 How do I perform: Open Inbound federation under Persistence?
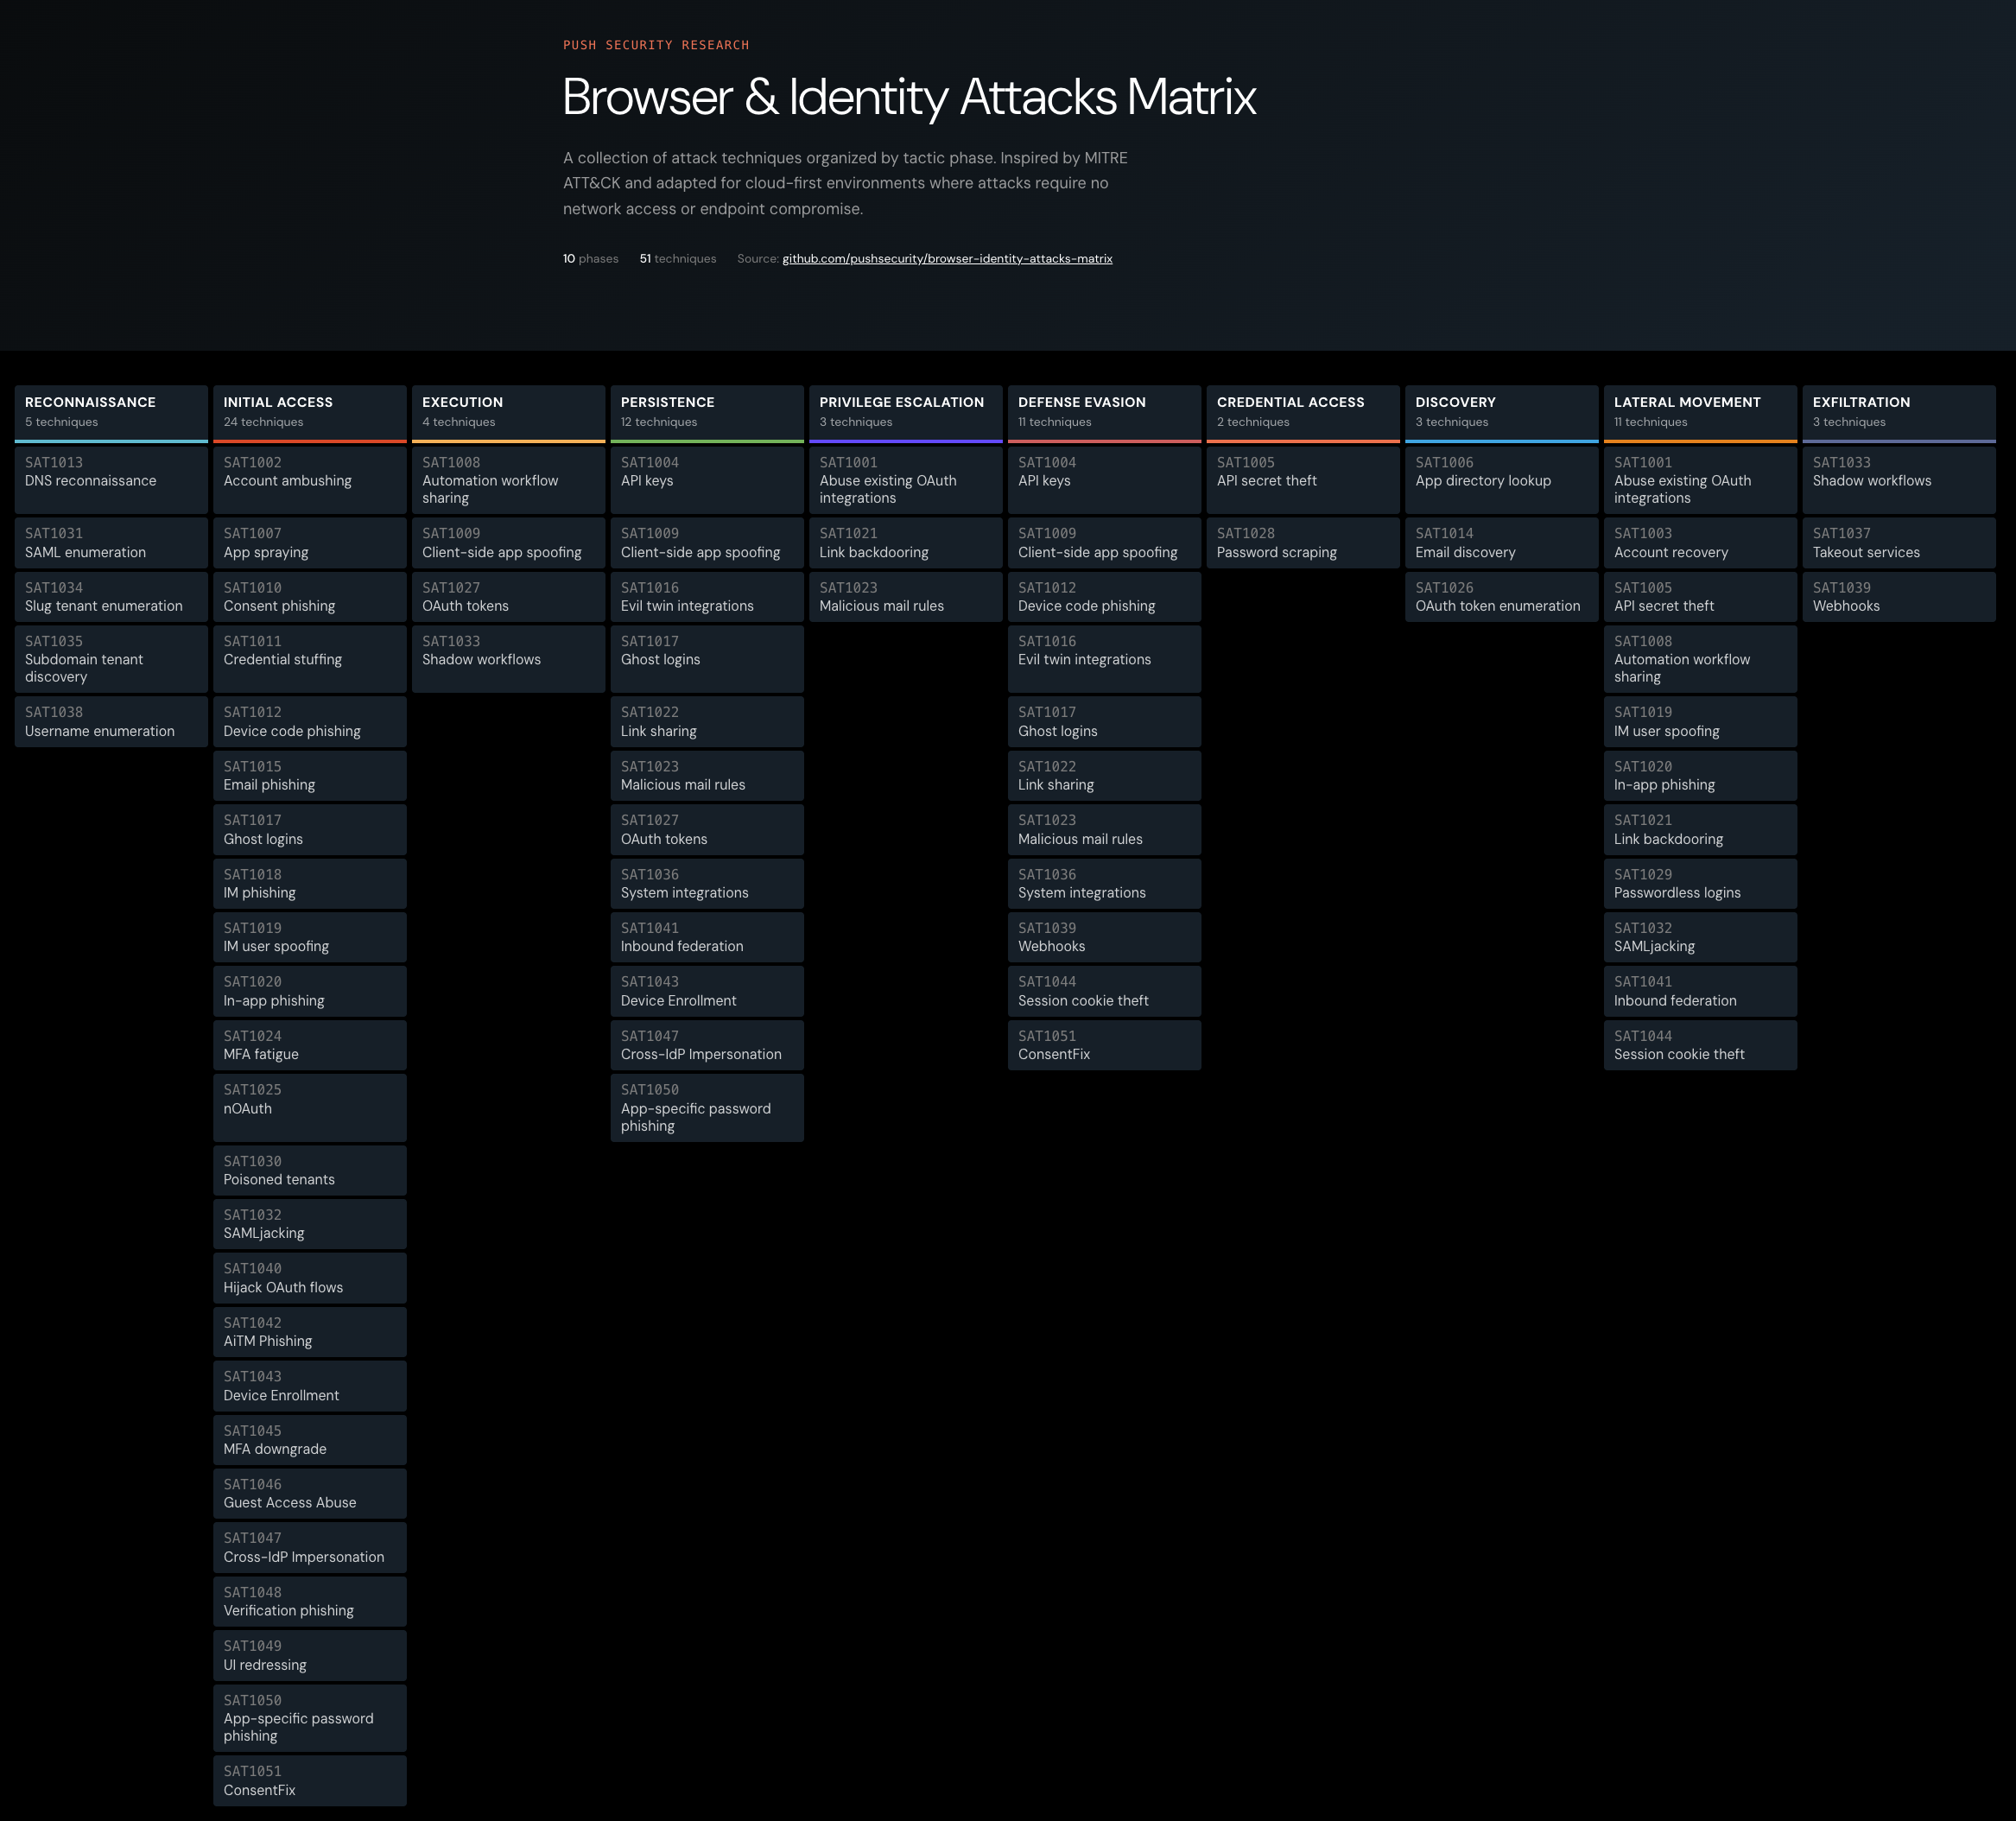coord(707,937)
